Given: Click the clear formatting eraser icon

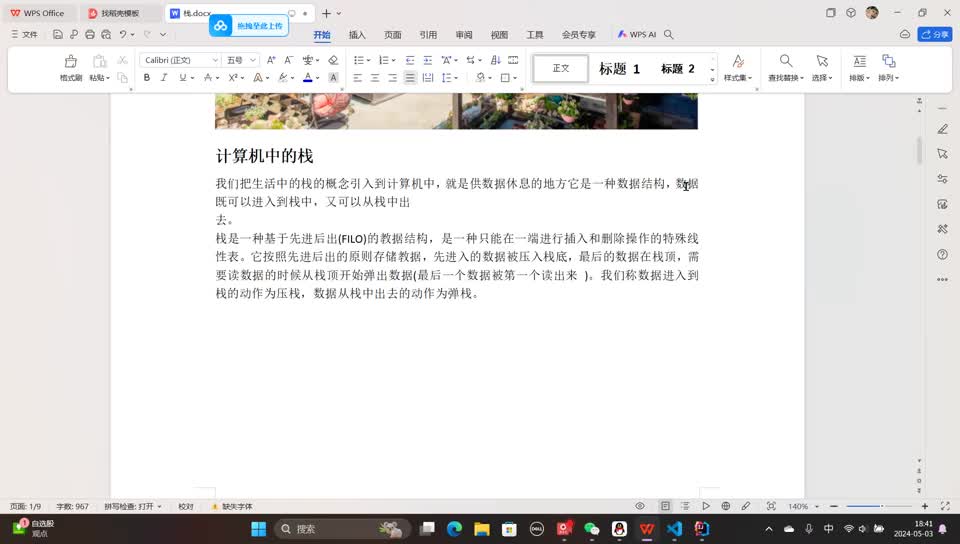Looking at the screenshot, I should click(333, 60).
